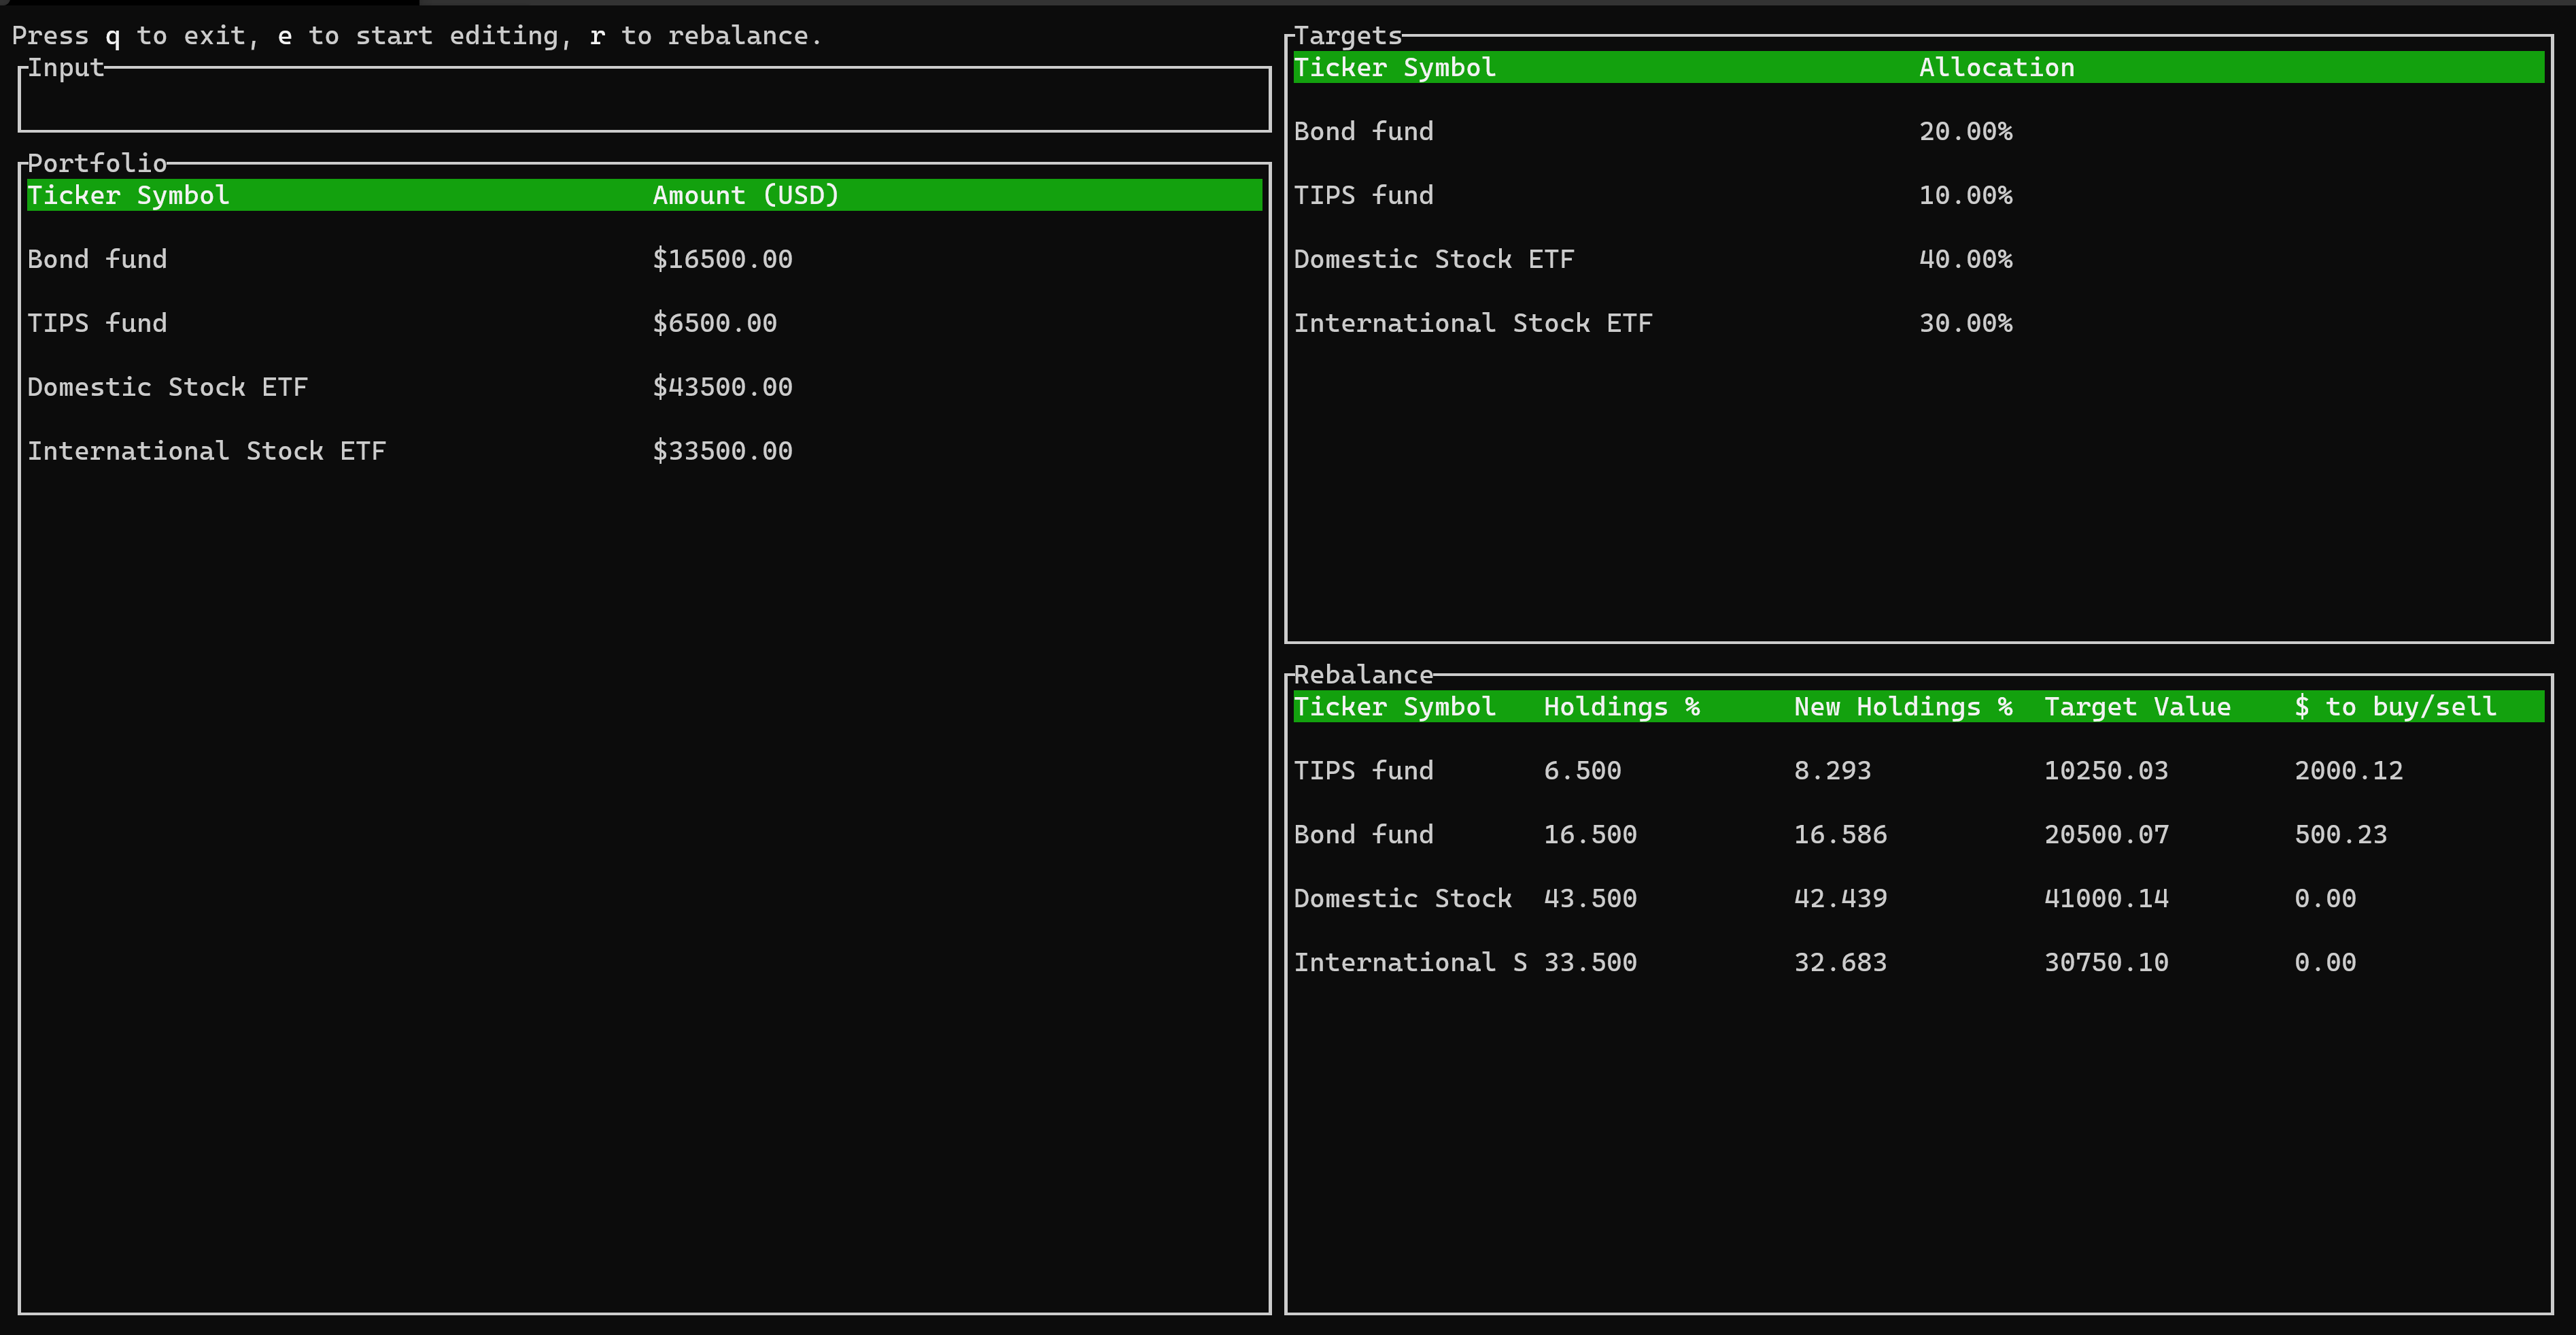Click Holdings % column header
2576x1335 pixels.
pos(1621,707)
